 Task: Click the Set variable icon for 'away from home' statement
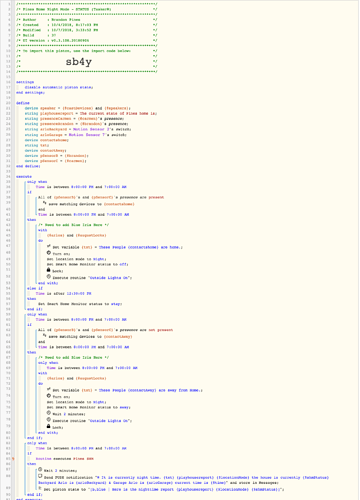pos(49,389)
